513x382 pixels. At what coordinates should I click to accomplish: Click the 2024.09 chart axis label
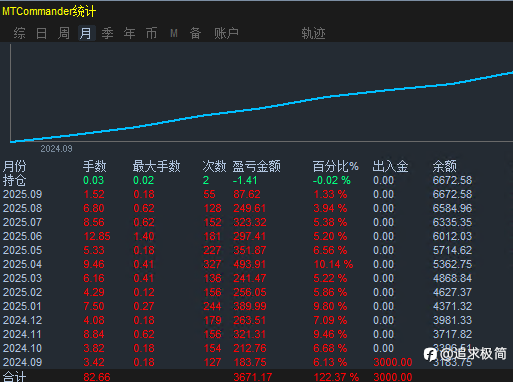(56, 149)
